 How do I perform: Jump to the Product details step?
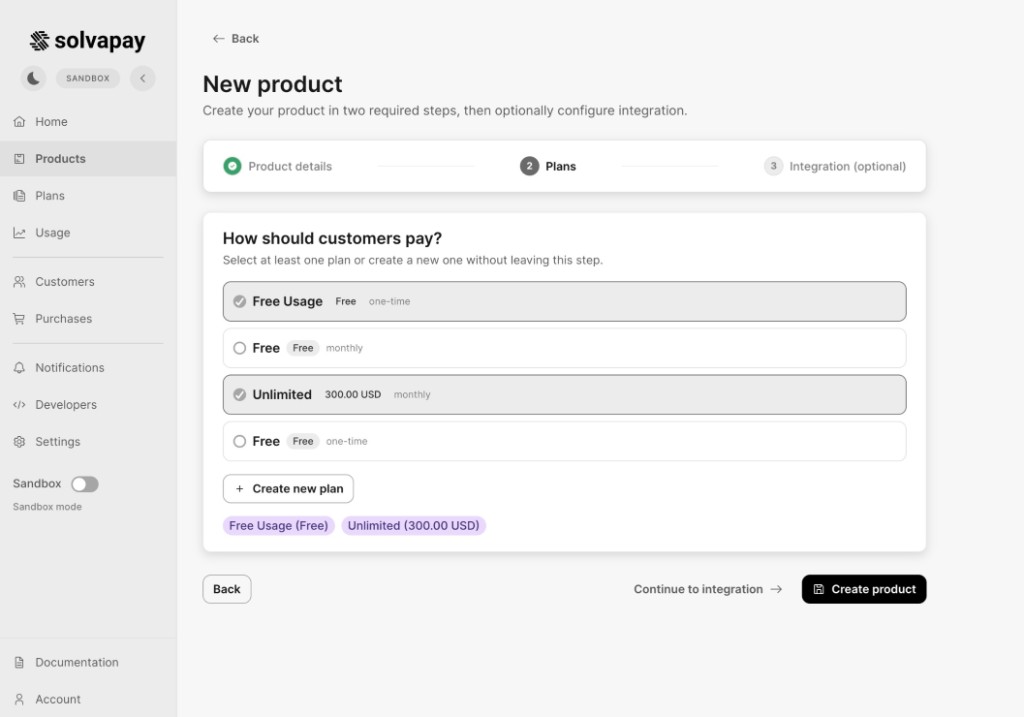277,166
